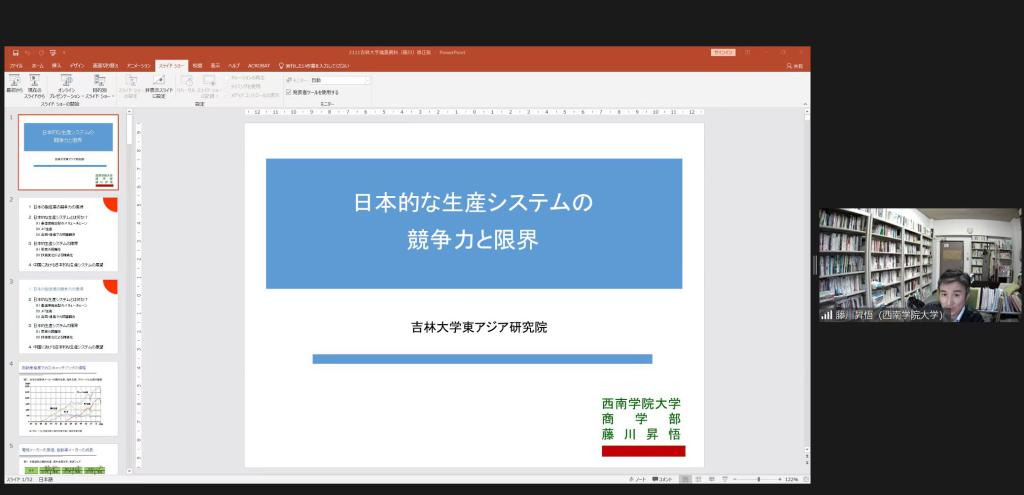The height and width of the screenshot is (495, 1024).
Task: Toggle Notes (ノート) pane in status bar
Action: coord(639,480)
